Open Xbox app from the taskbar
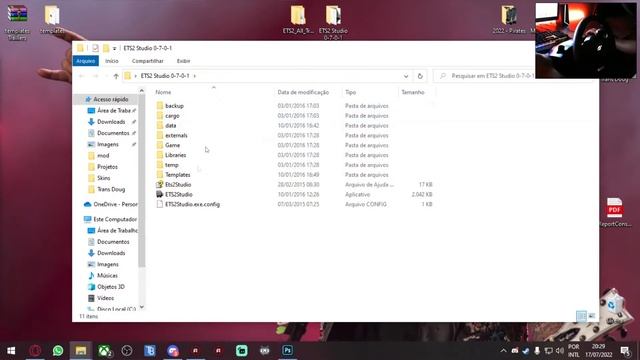Screen dimensions: 640x360 pyautogui.click(x=104, y=350)
